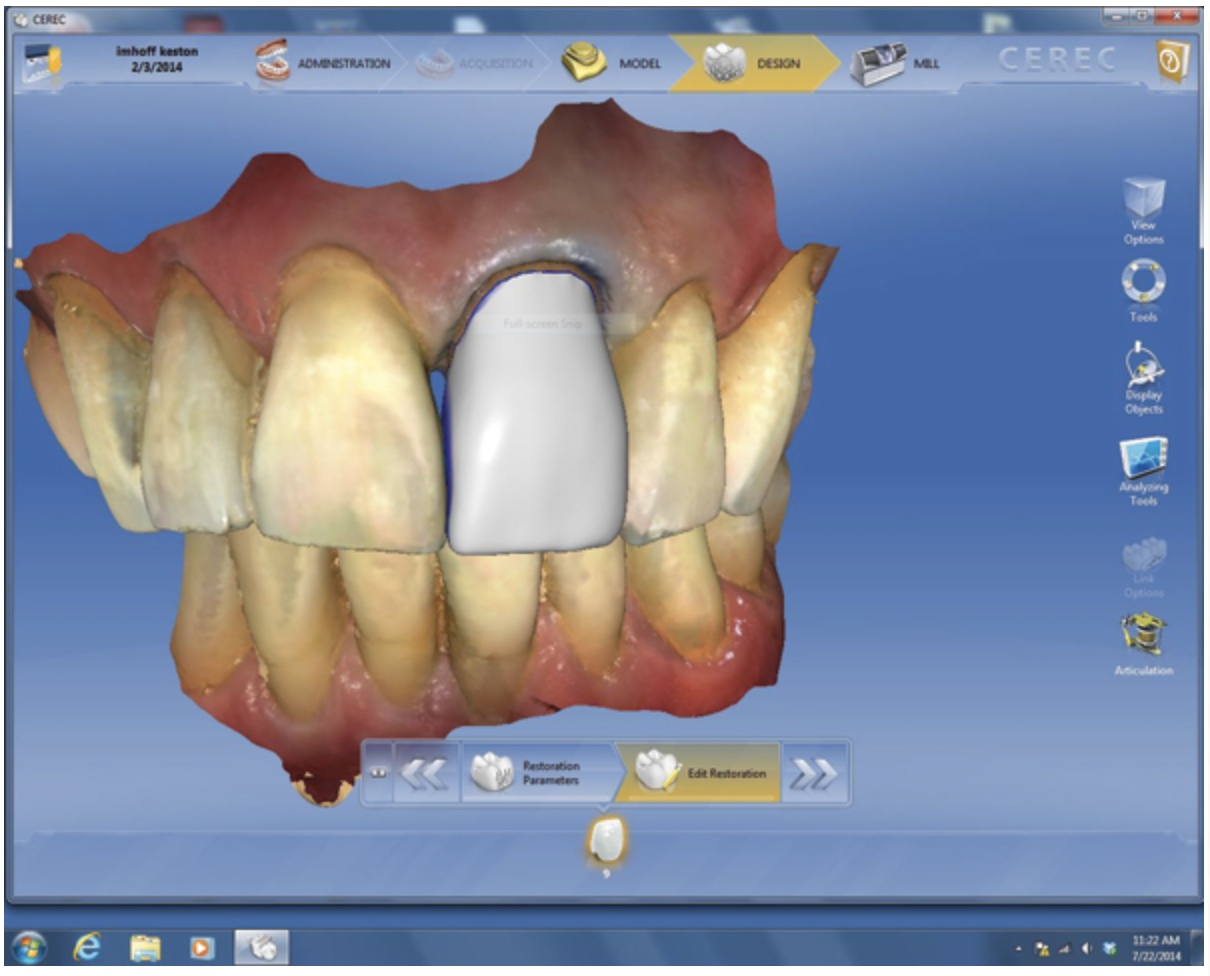This screenshot has width=1210, height=976.
Task: Open the Tools wheel
Action: [1143, 290]
